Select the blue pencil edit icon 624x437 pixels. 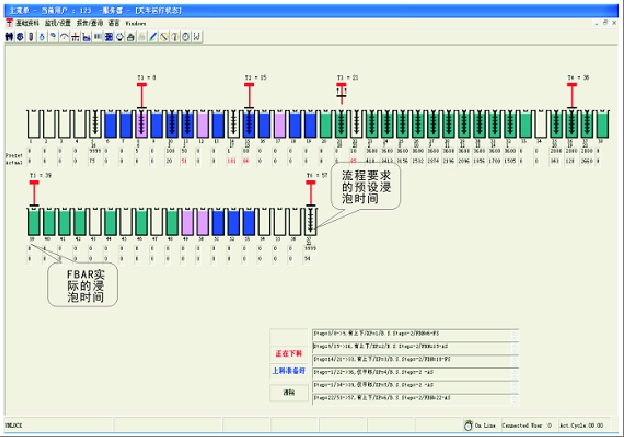point(152,37)
